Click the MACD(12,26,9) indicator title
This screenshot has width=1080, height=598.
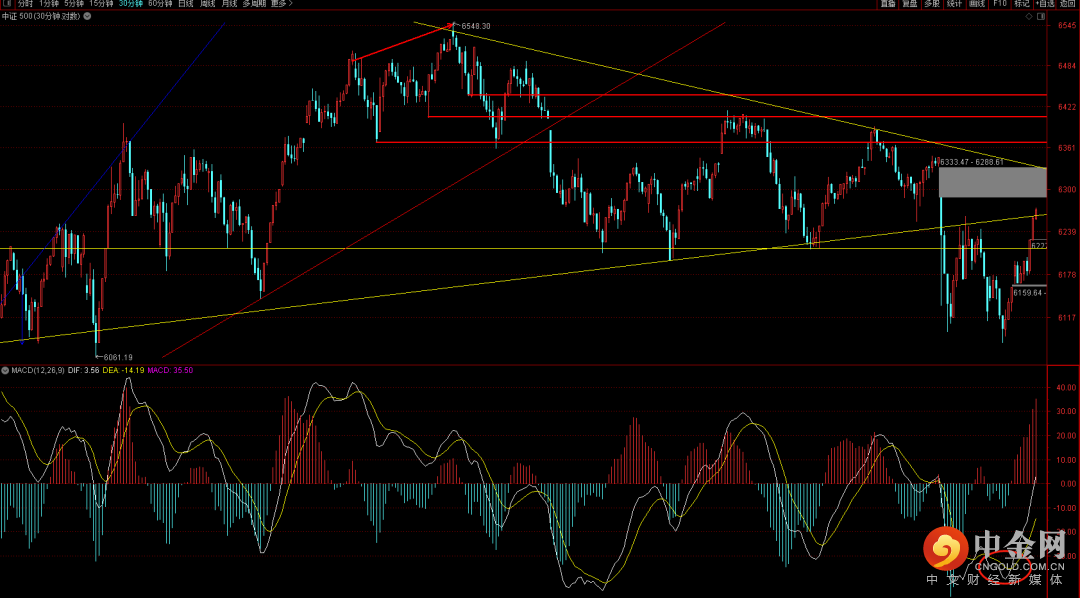pyautogui.click(x=38, y=371)
